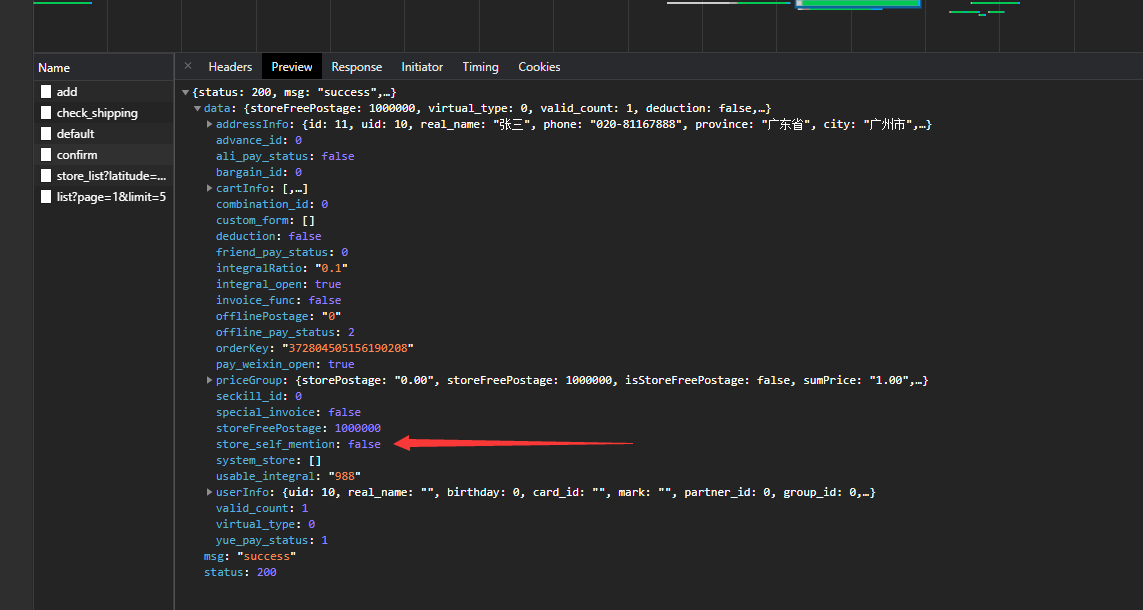Image resolution: width=1143 pixels, height=610 pixels.
Task: Select the store_list?latitude request file icon
Action: (46, 176)
